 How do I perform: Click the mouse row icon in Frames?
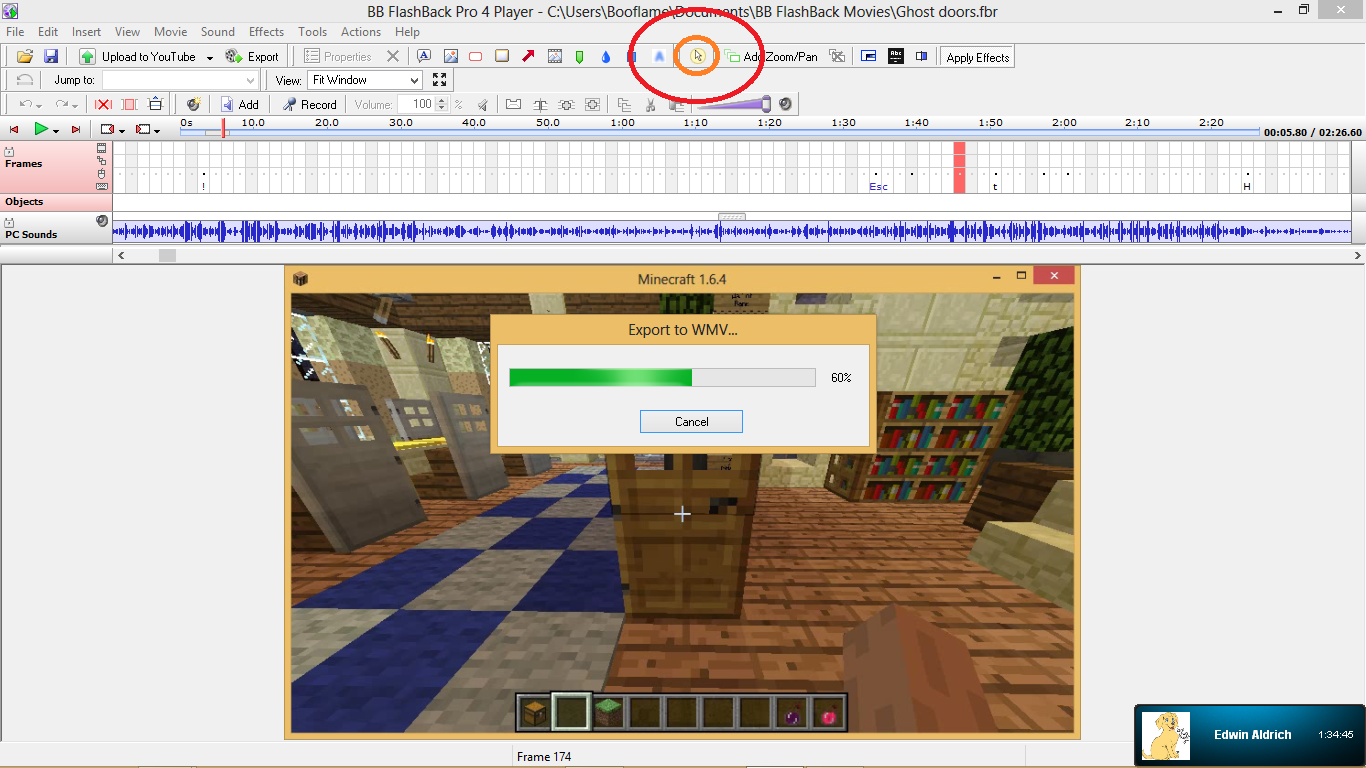point(102,173)
